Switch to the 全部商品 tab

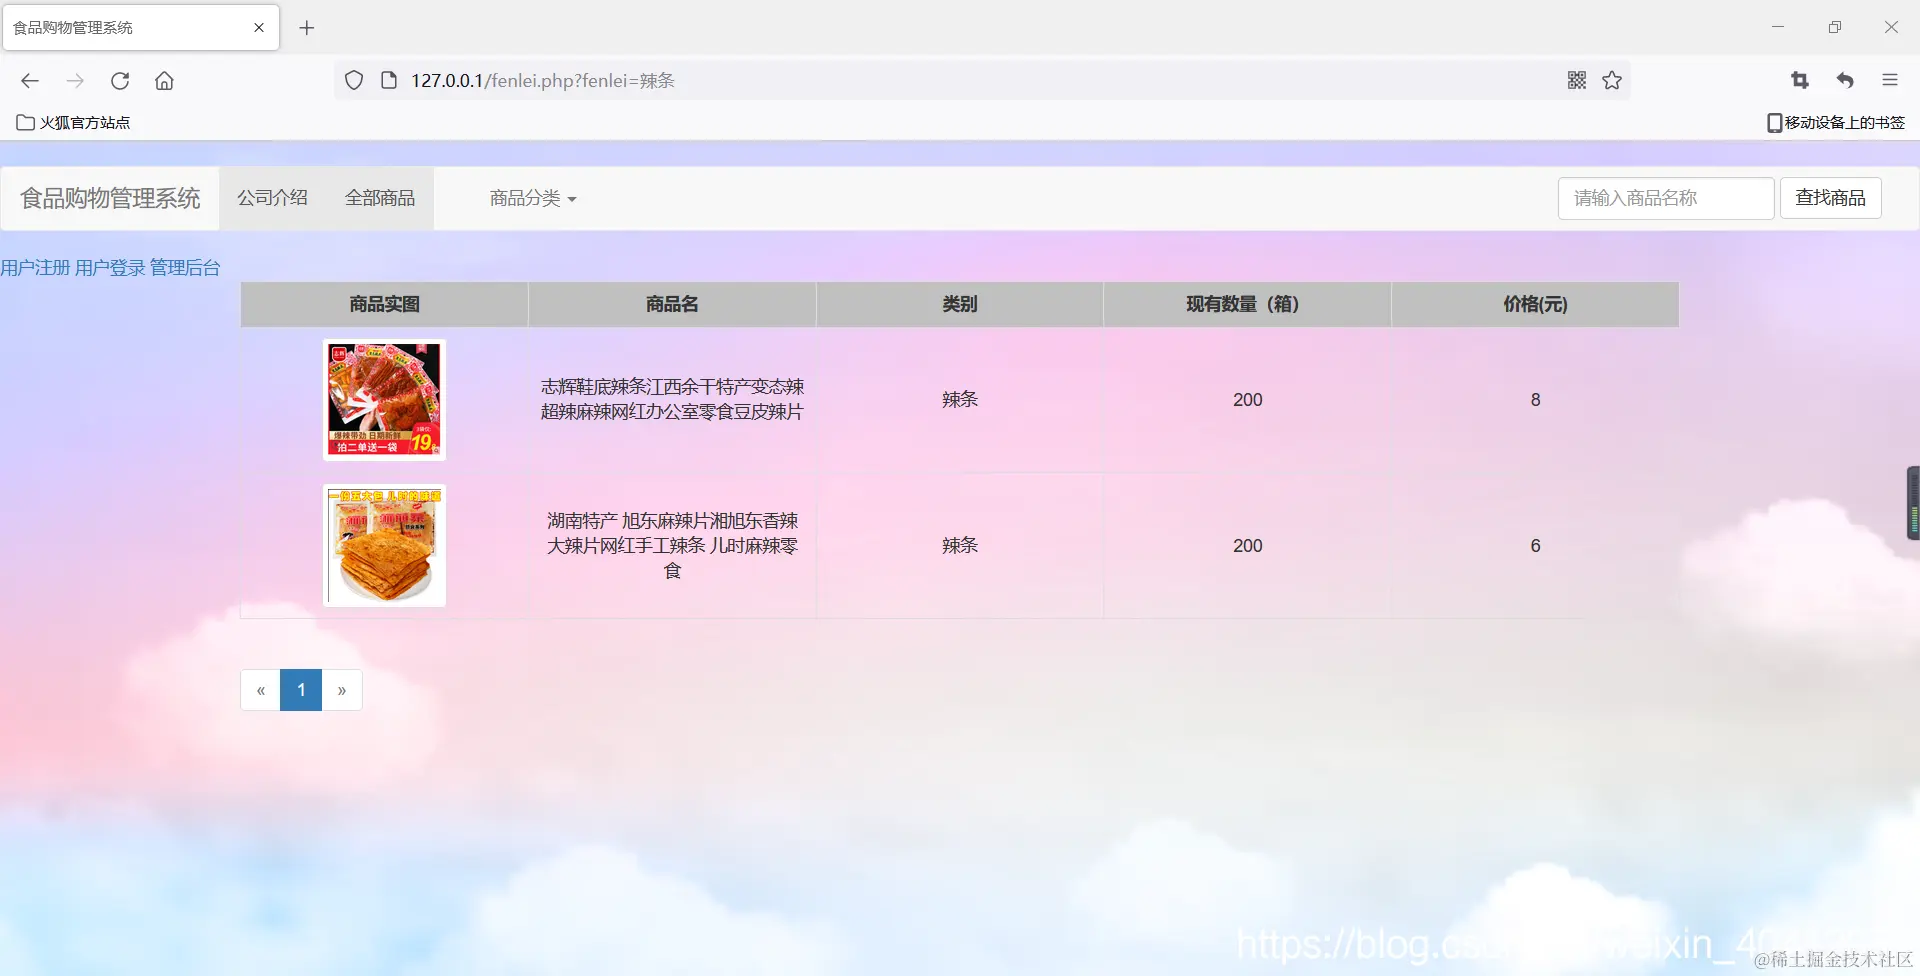tap(379, 197)
